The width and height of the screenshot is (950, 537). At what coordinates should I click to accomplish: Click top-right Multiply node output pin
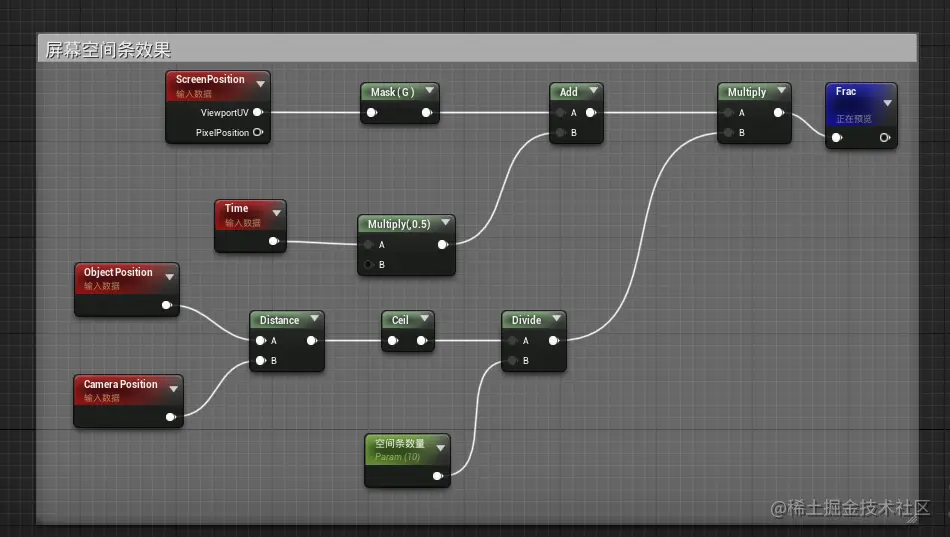pyautogui.click(x=779, y=113)
